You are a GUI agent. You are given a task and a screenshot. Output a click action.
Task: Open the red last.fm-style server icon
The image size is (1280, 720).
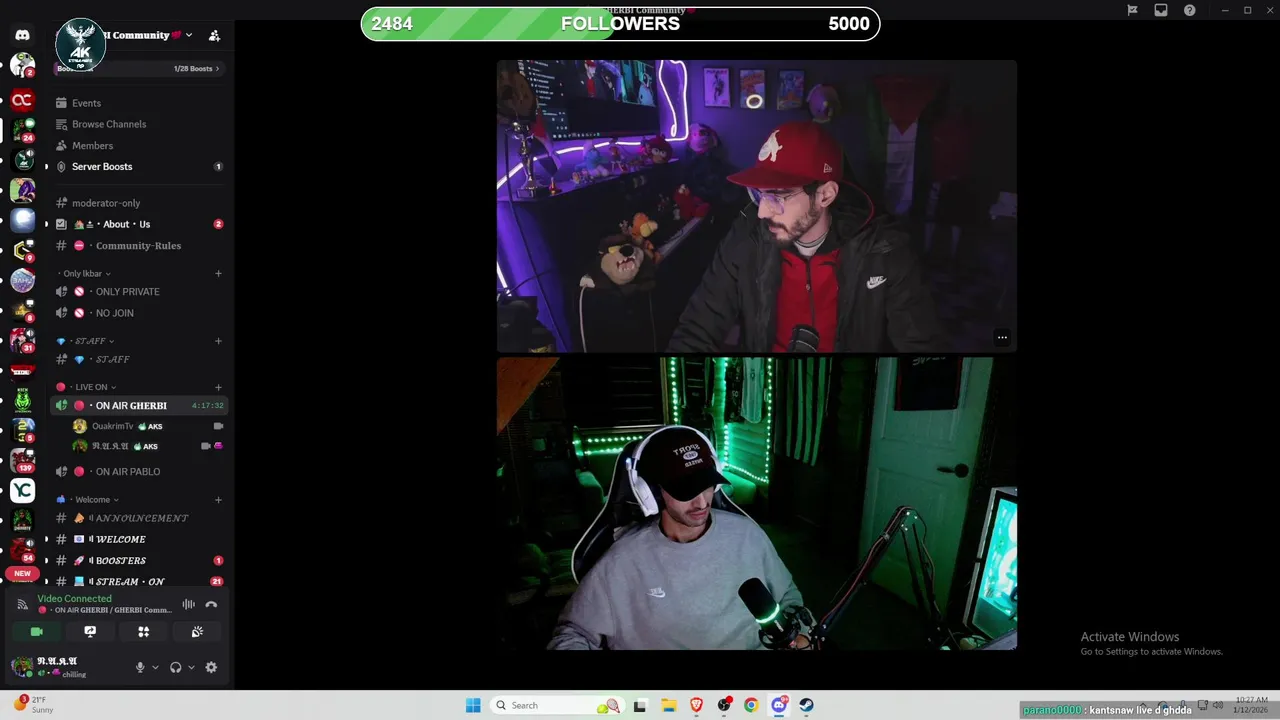(x=22, y=100)
